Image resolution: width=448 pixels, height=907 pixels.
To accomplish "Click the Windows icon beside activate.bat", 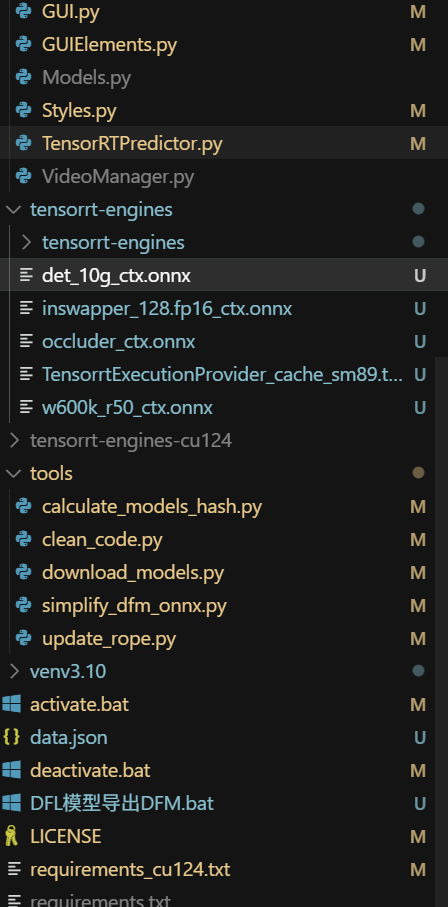I will (12, 705).
